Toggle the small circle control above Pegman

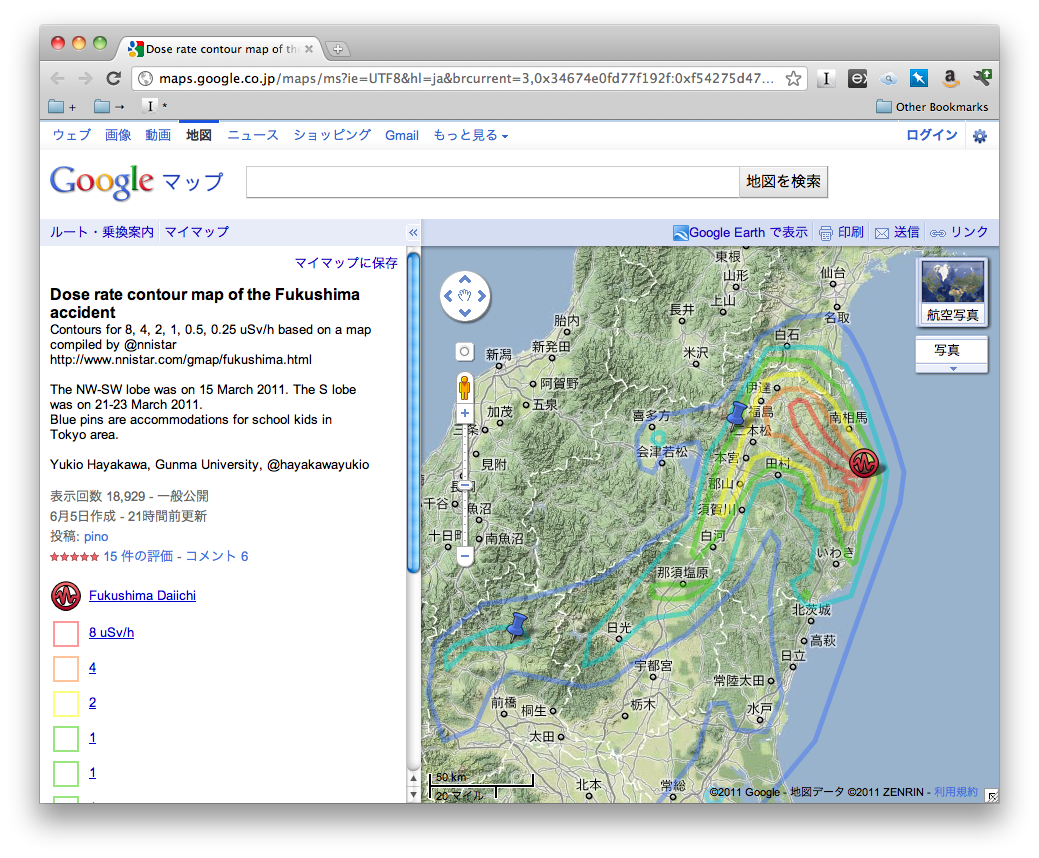464,351
